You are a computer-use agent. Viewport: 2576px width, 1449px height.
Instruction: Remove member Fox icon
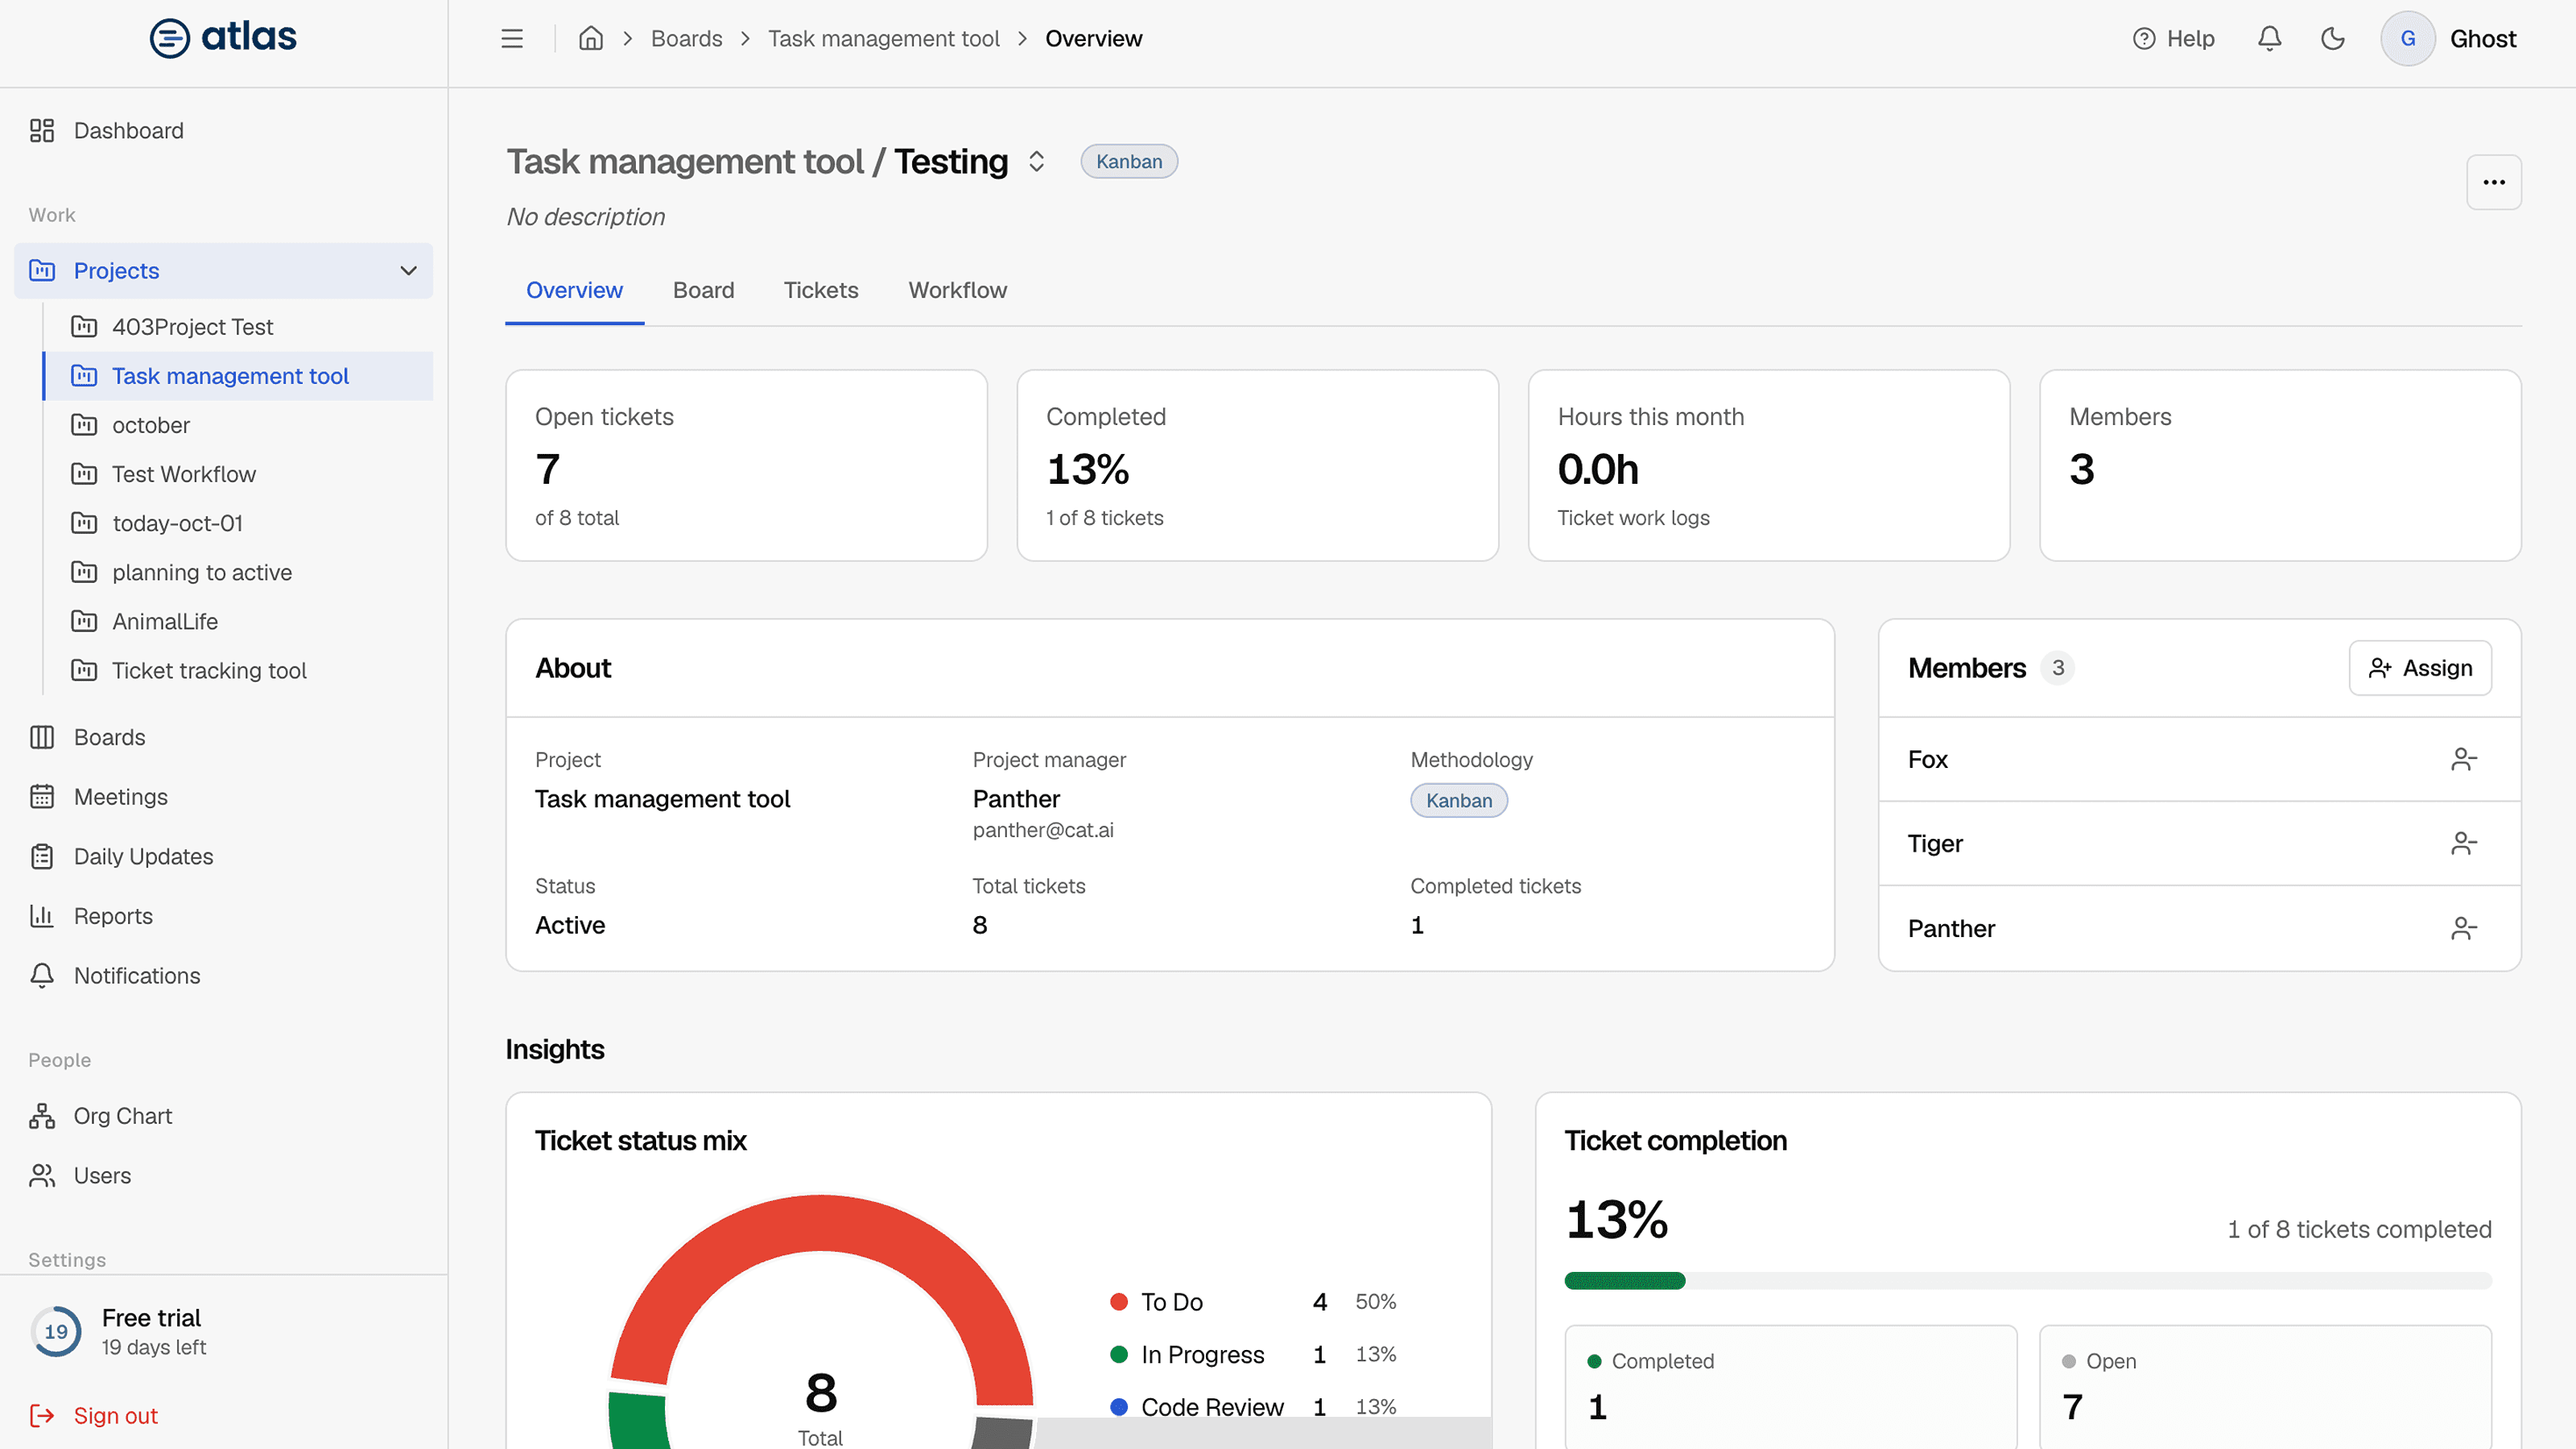tap(2464, 759)
